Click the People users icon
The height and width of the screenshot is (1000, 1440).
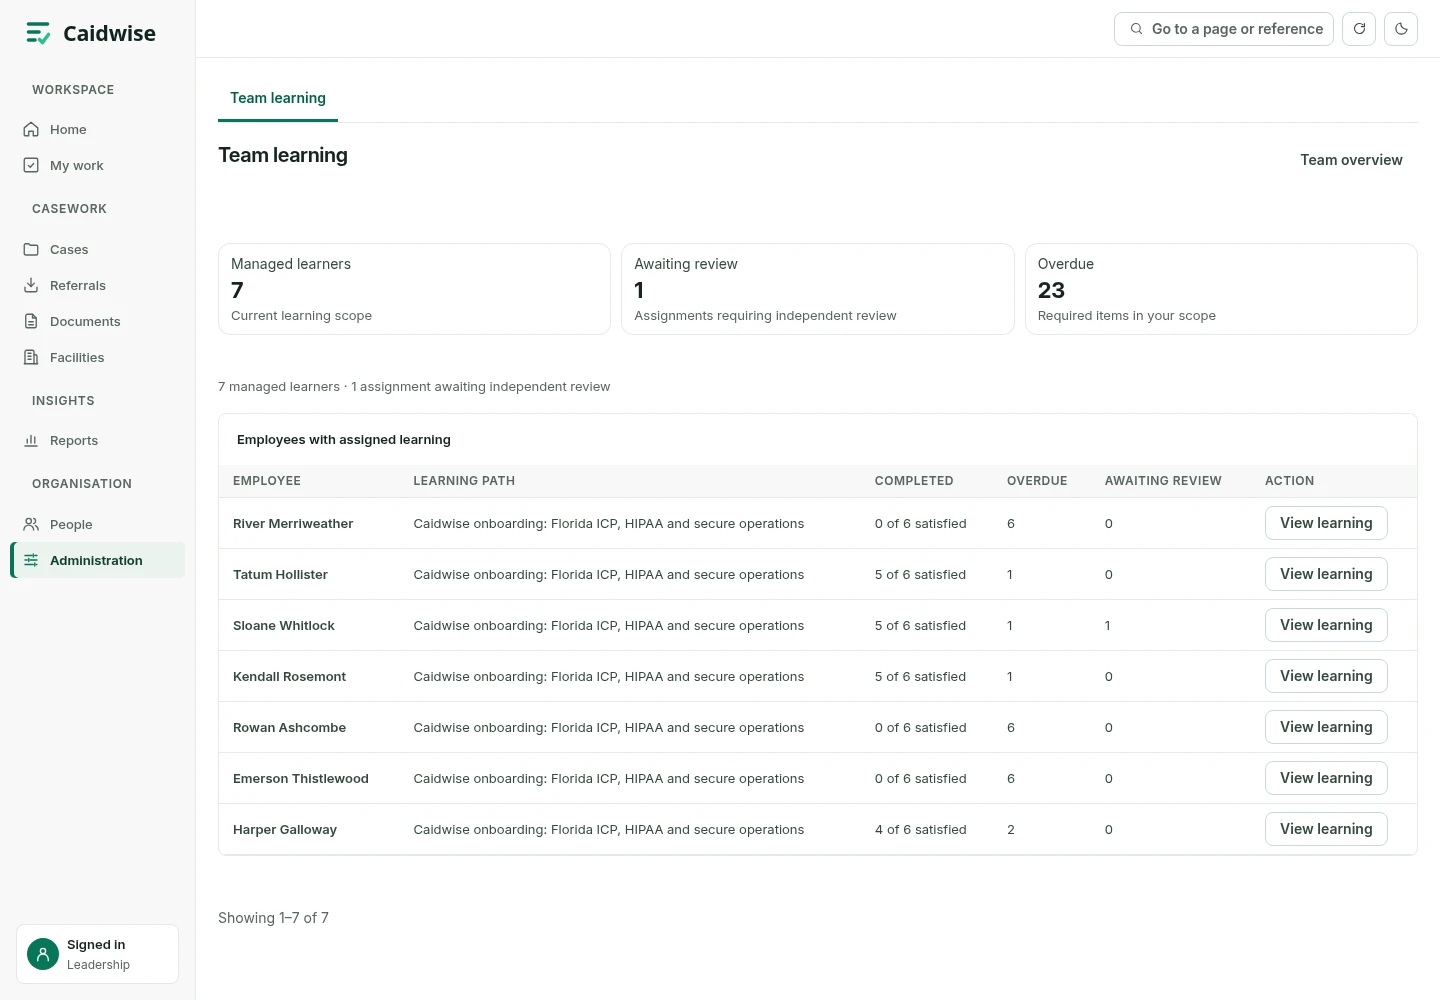point(31,524)
